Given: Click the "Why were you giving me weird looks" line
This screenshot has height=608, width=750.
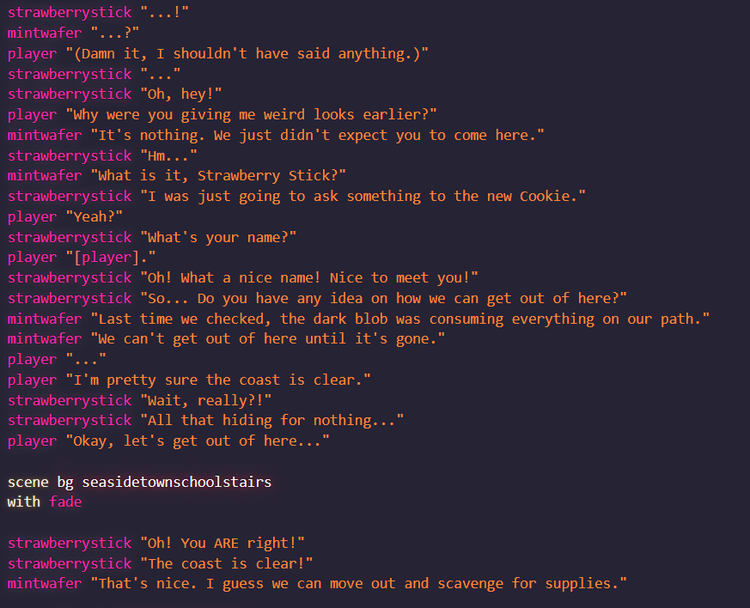Looking at the screenshot, I should pyautogui.click(x=250, y=115).
